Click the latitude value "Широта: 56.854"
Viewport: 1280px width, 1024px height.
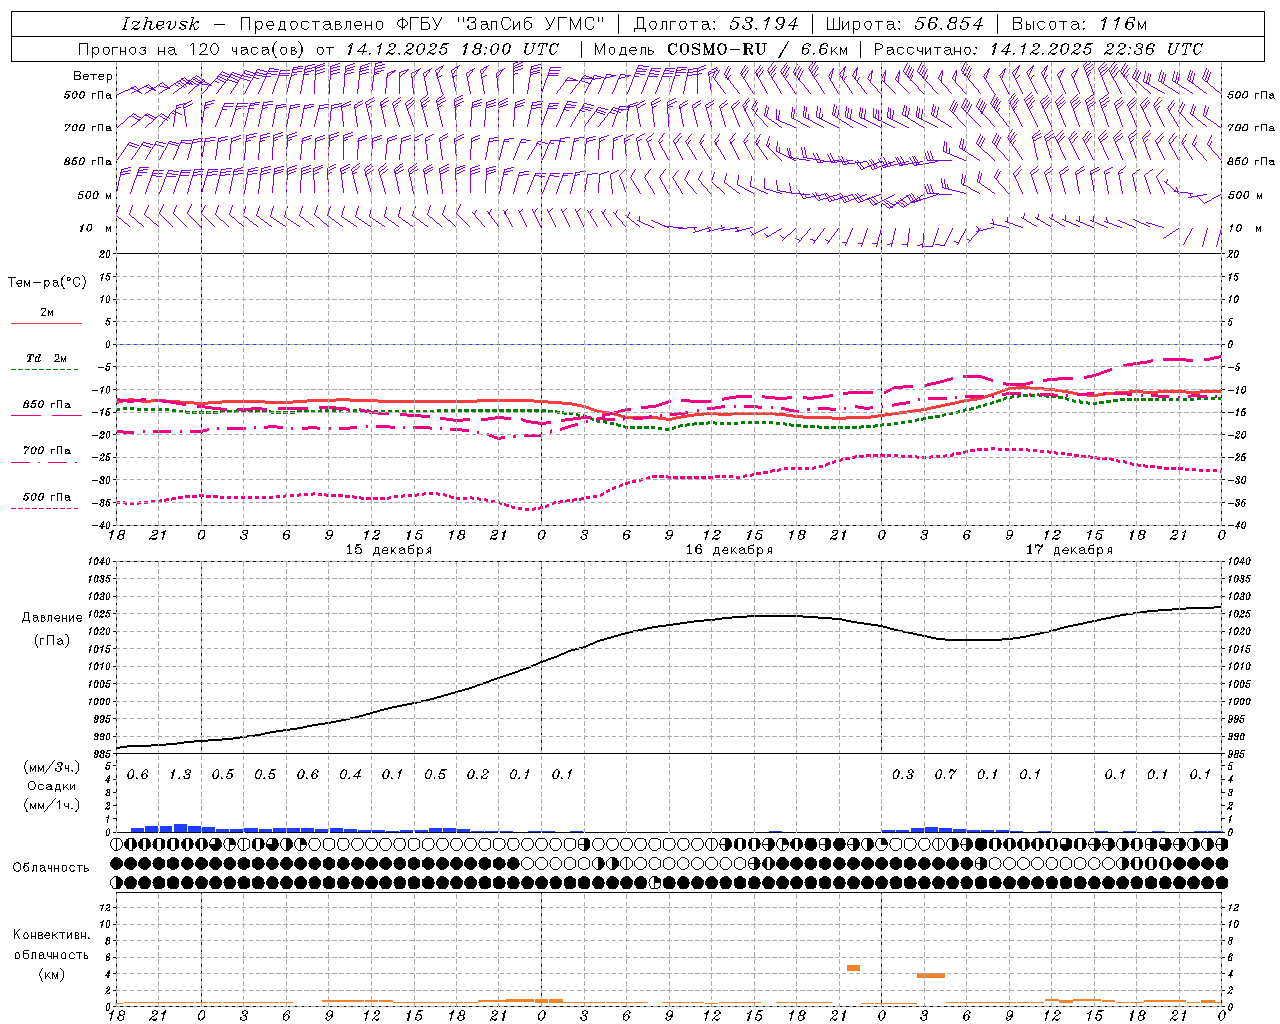point(904,24)
